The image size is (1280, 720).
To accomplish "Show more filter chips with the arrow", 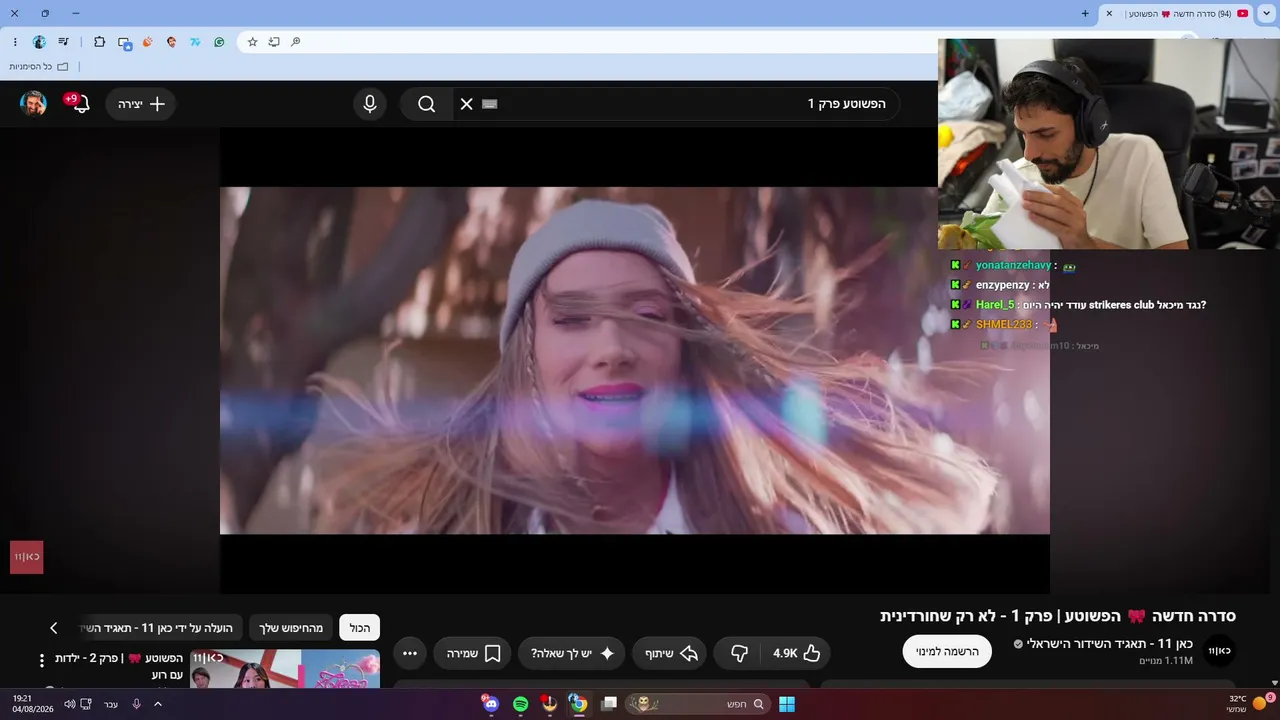I will pyautogui.click(x=54, y=628).
